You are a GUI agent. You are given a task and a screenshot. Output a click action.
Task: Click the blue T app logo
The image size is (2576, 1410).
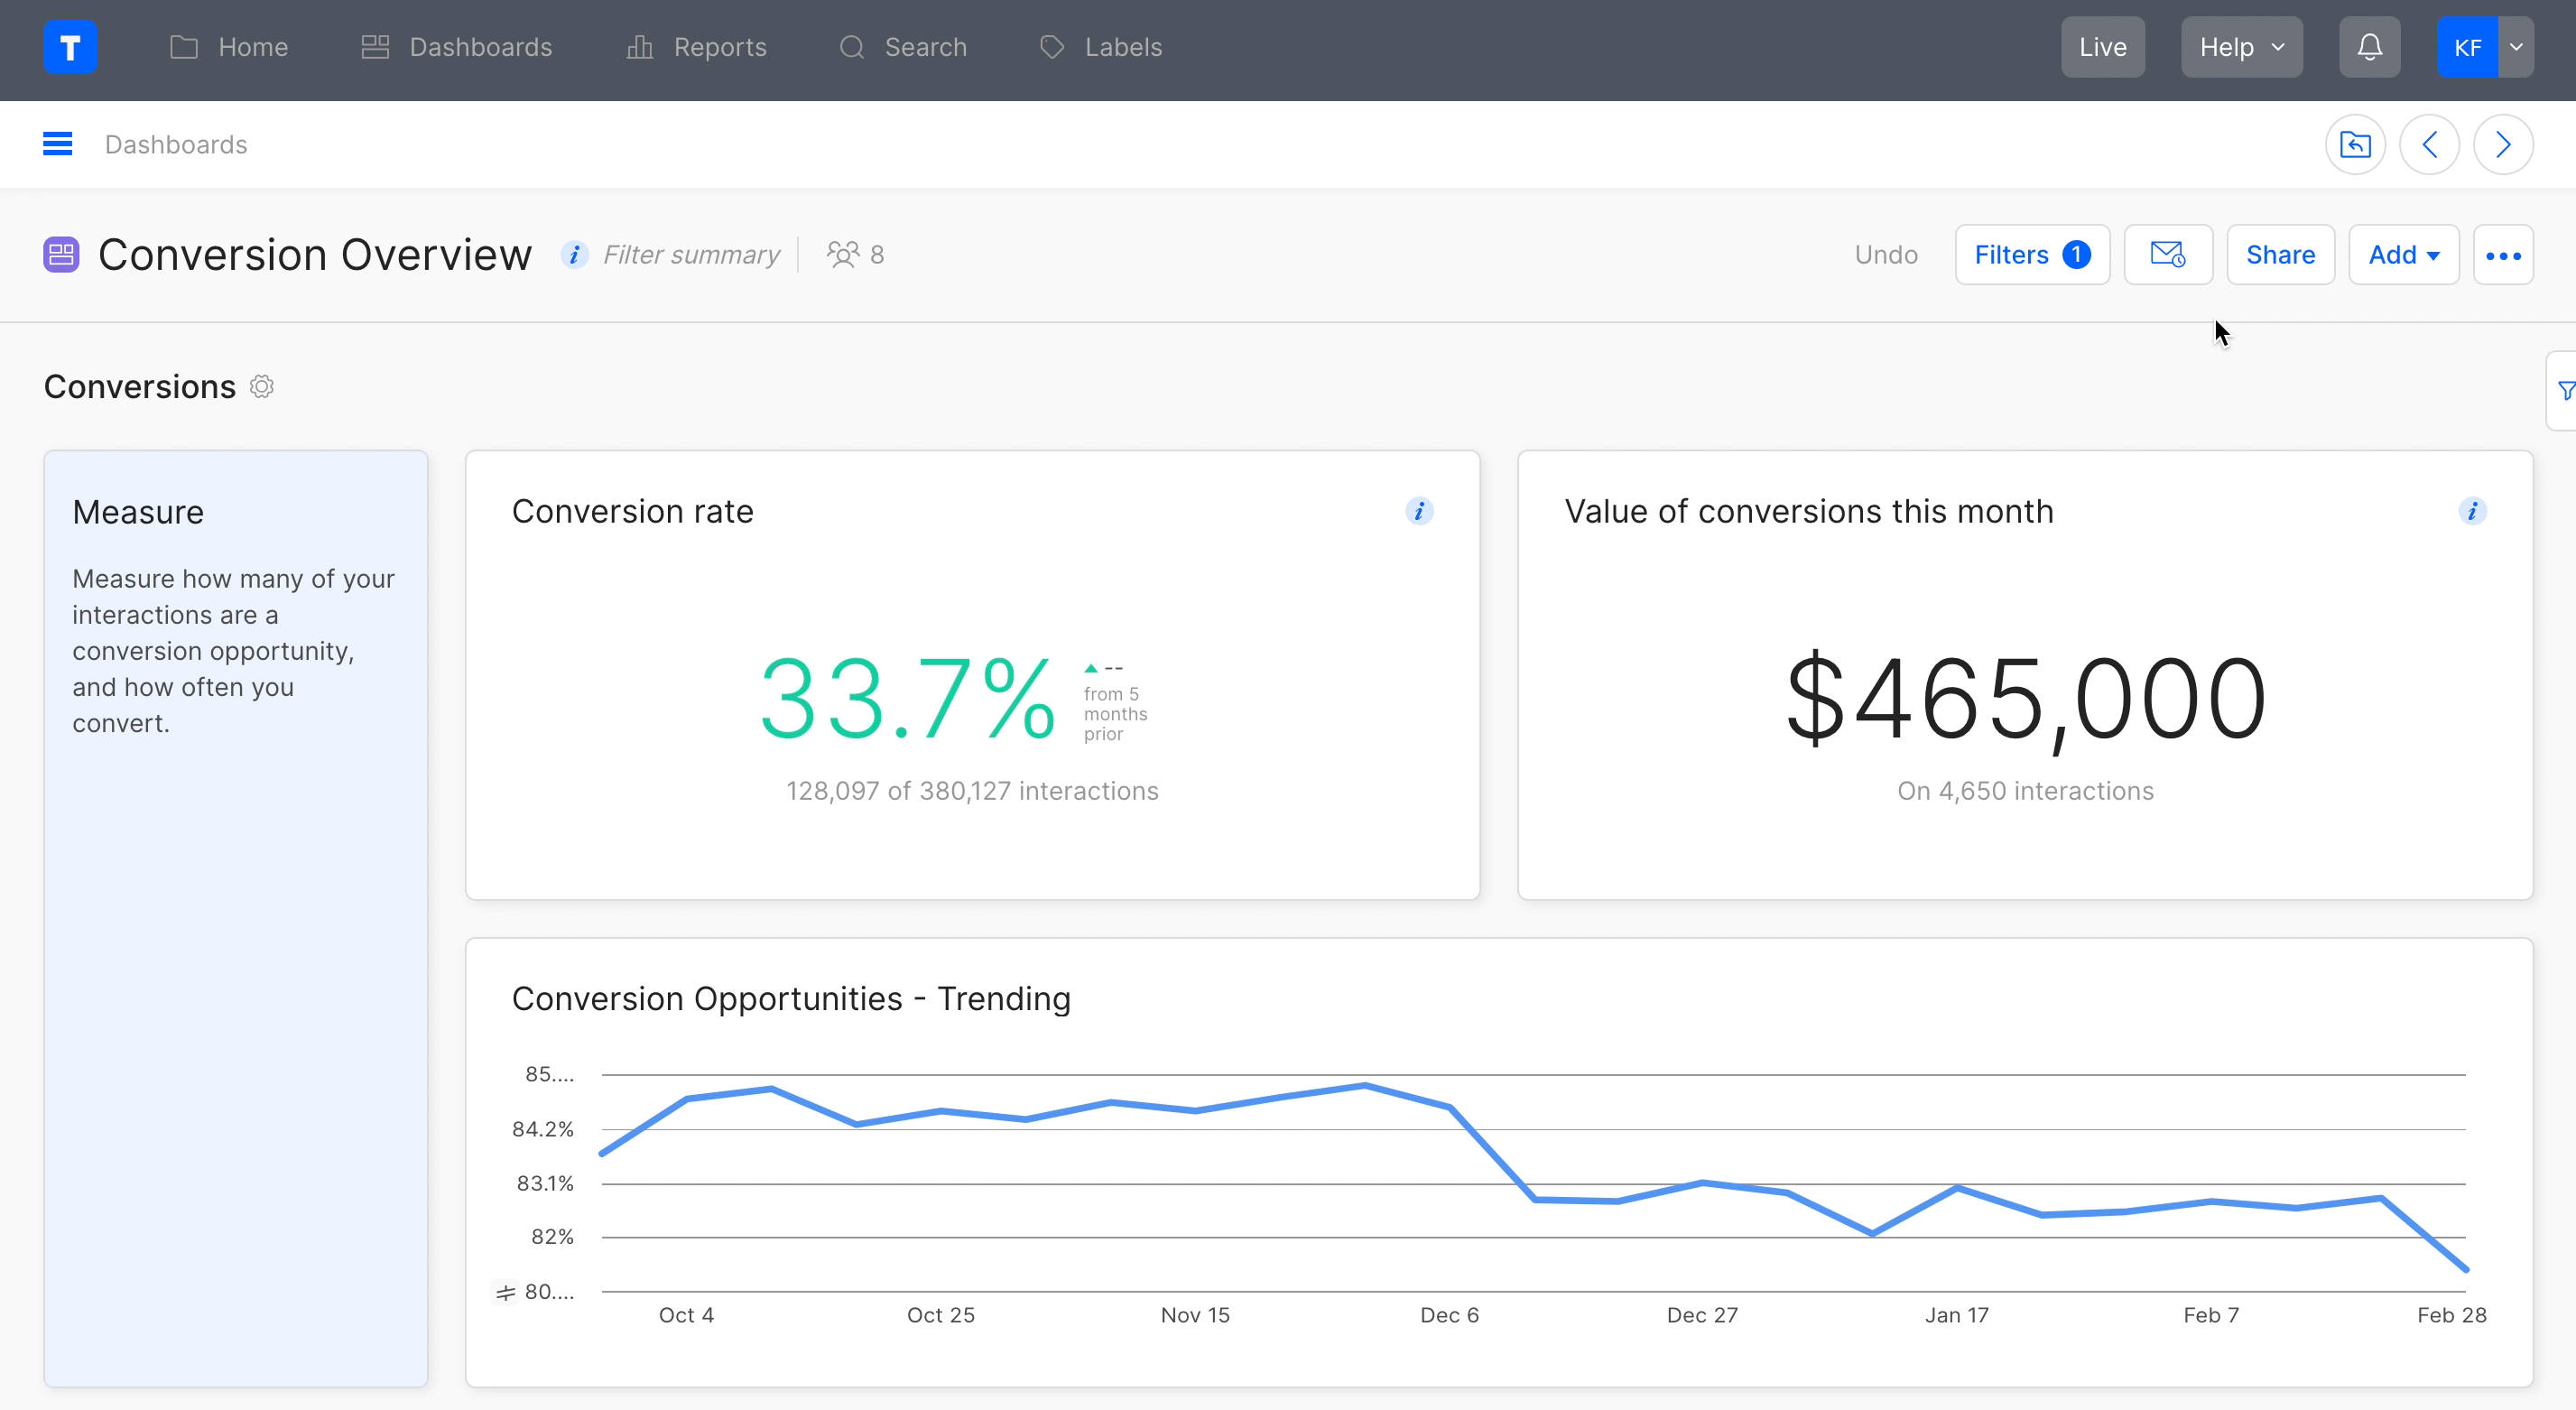pos(70,47)
